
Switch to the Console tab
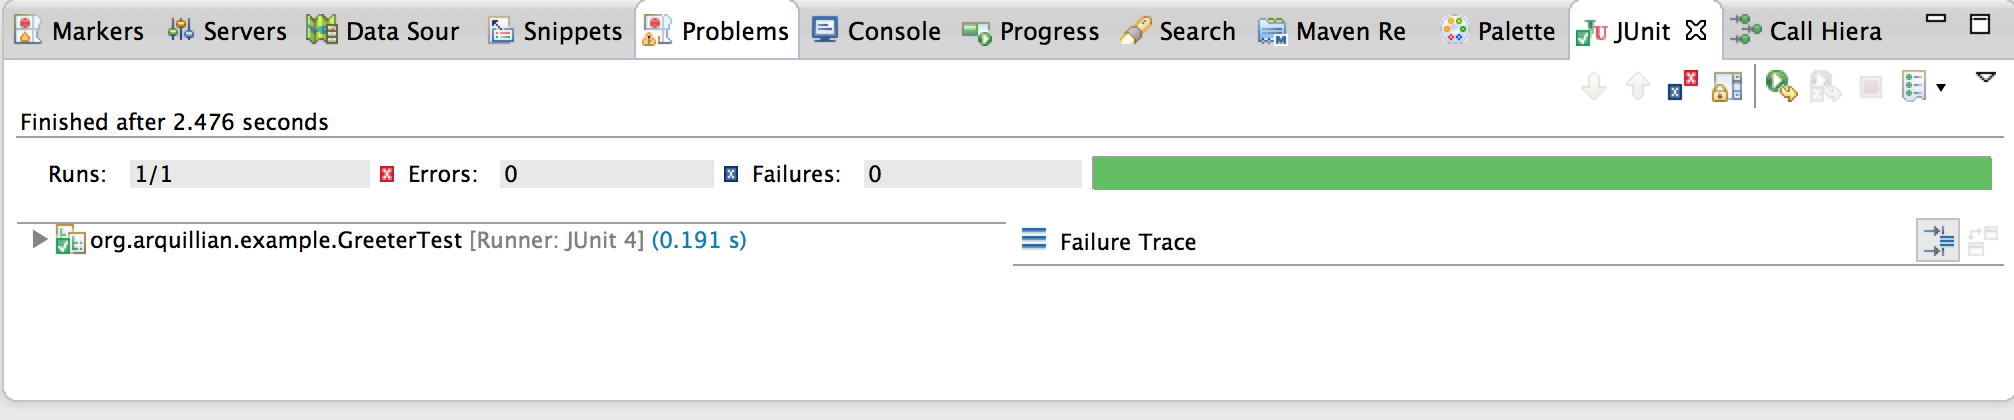pos(876,31)
